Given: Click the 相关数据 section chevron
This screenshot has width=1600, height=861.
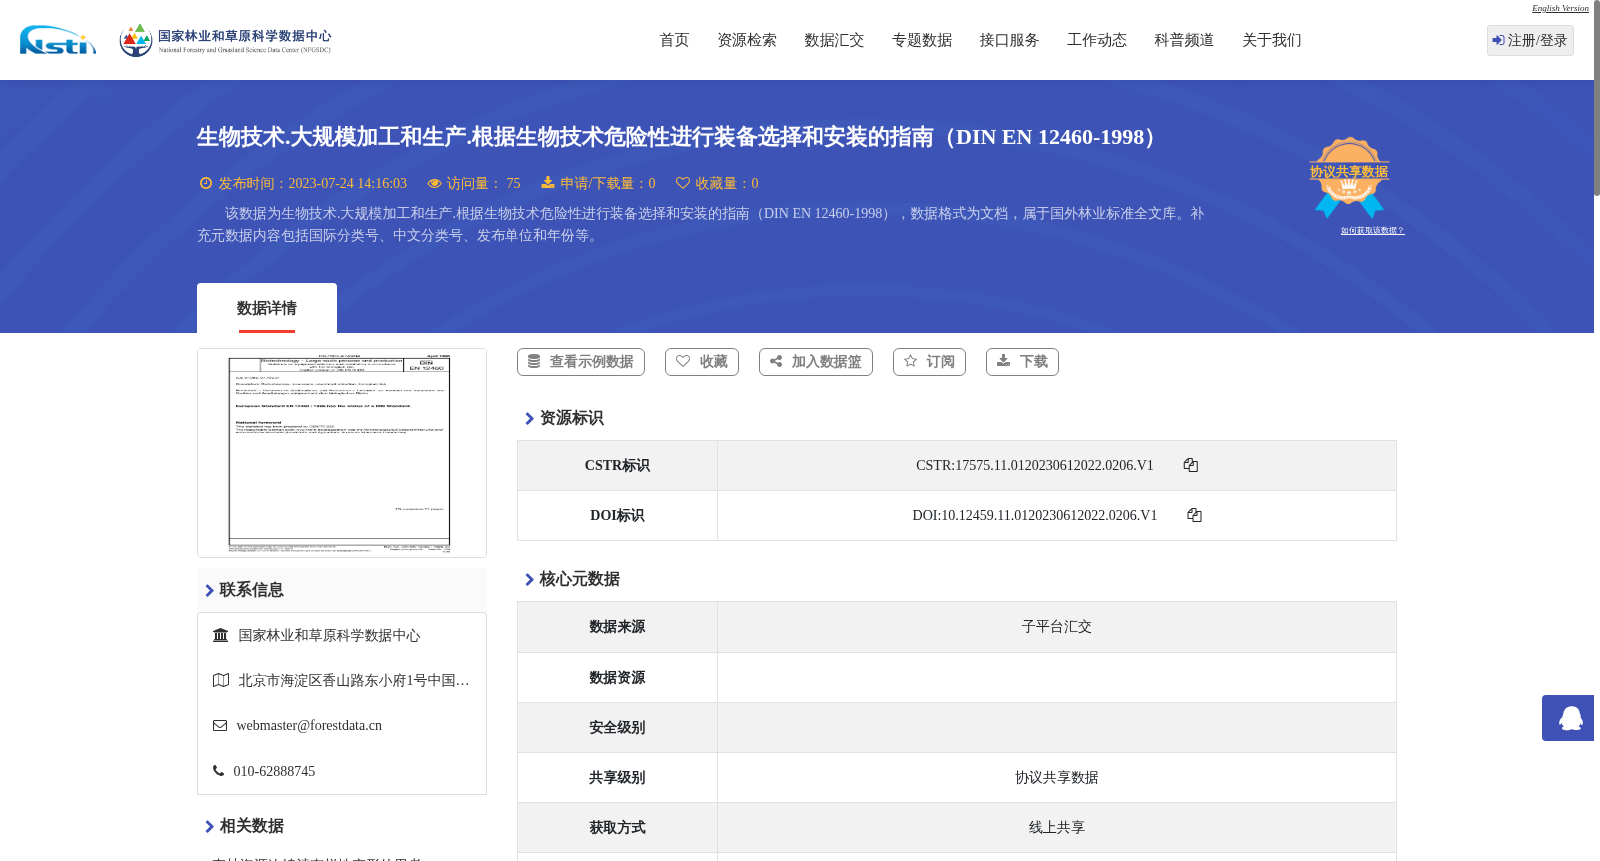Looking at the screenshot, I should click(209, 826).
